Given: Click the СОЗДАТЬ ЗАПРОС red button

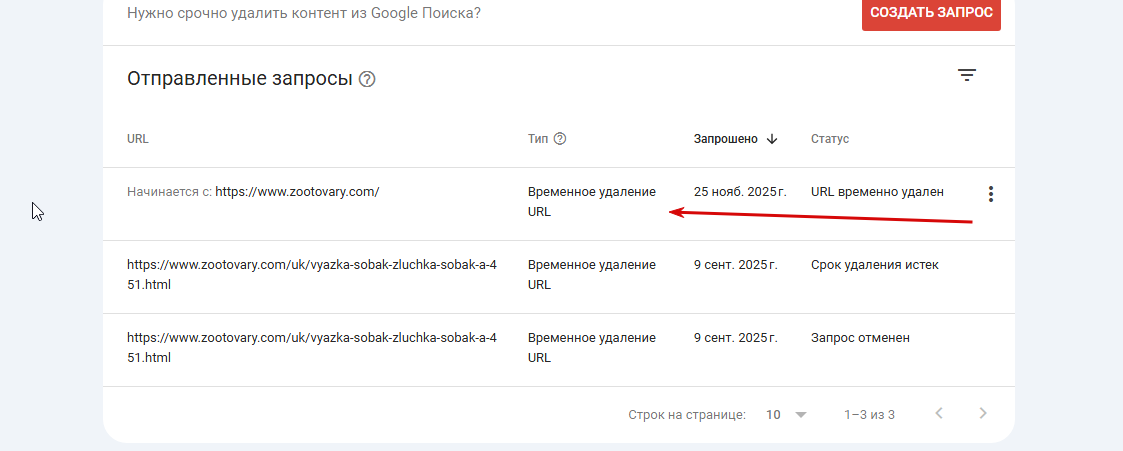Looking at the screenshot, I should click(931, 13).
